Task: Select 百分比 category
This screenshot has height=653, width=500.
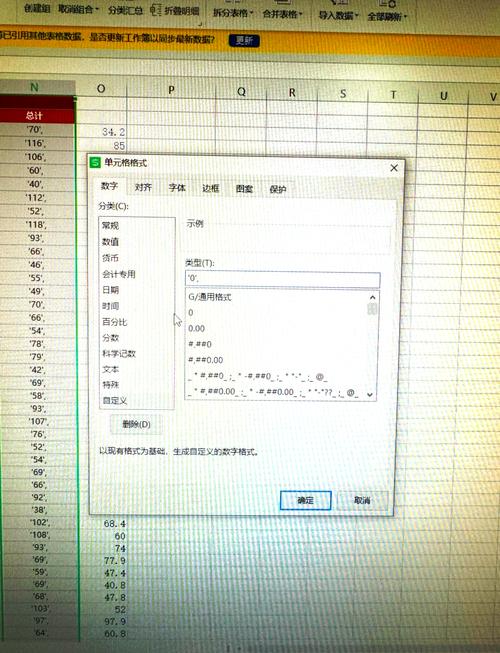Action: (137, 322)
